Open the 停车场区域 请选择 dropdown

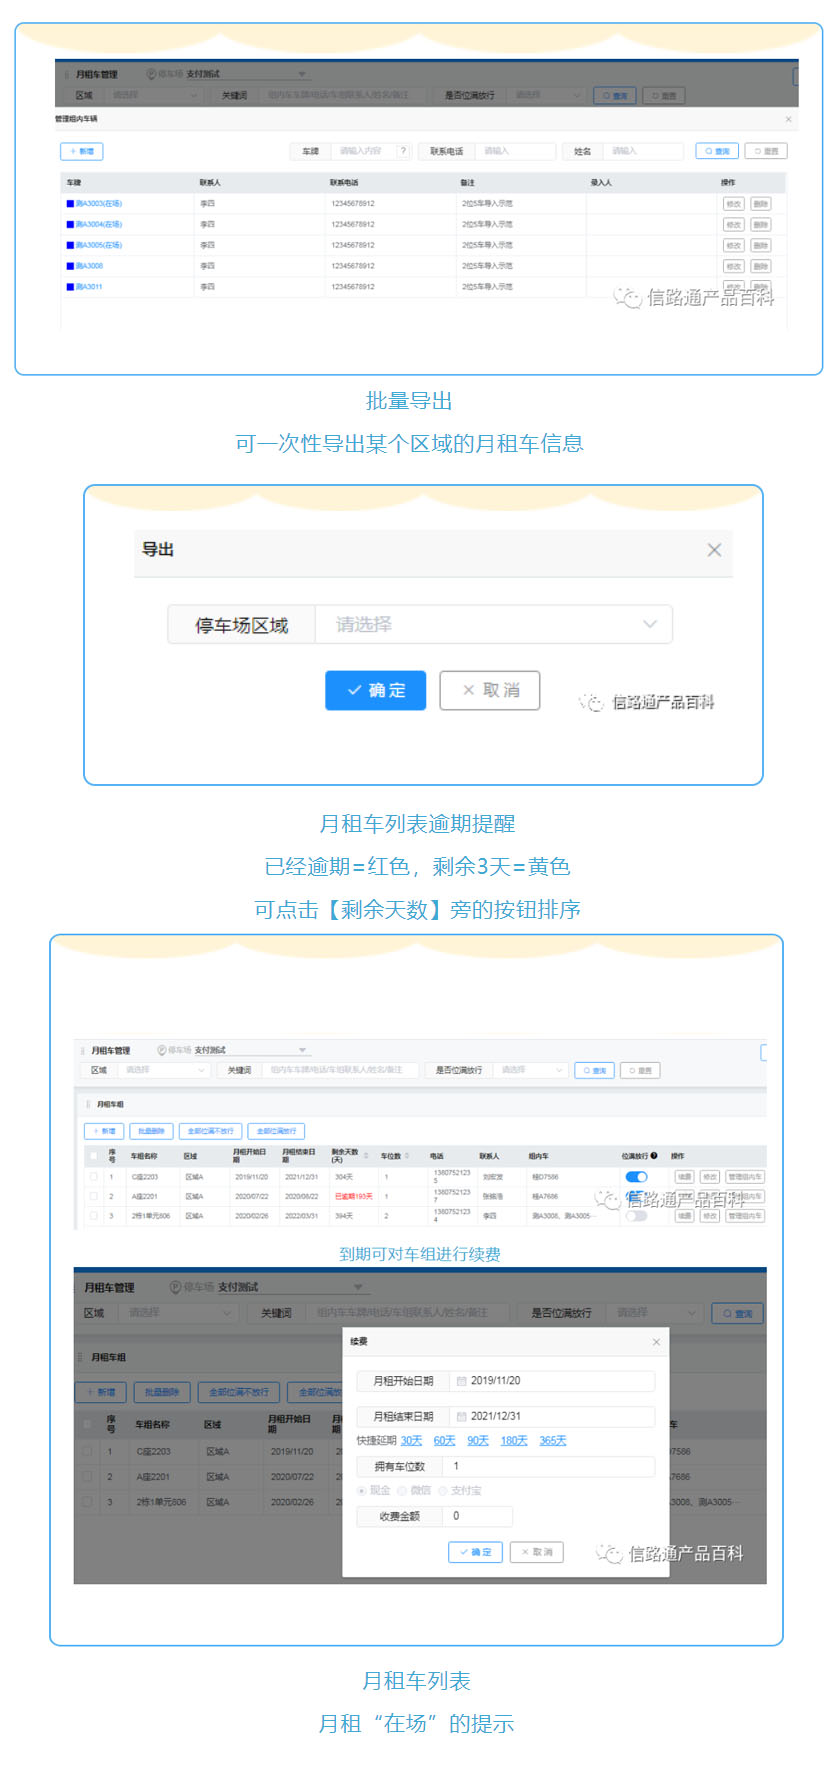pos(494,624)
